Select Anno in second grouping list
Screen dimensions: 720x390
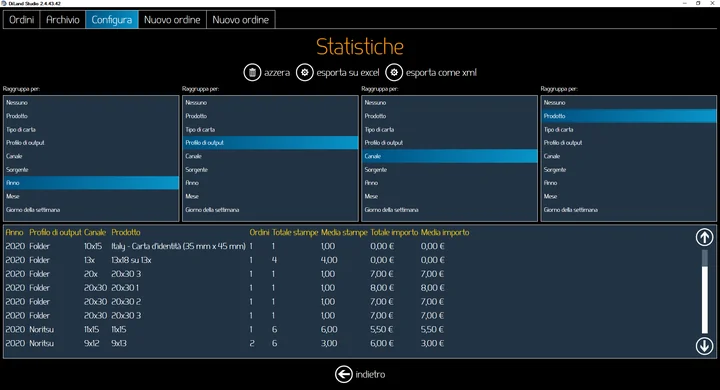270,183
